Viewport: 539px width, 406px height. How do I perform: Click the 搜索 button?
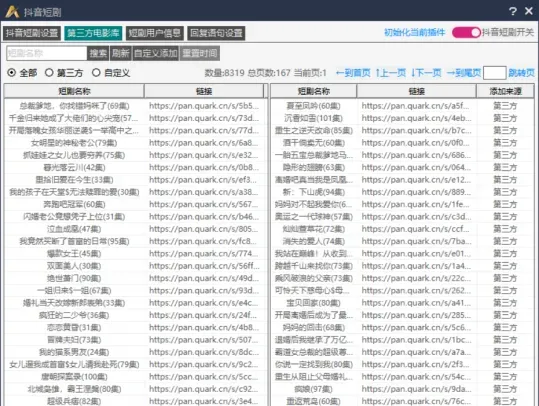click(x=98, y=53)
